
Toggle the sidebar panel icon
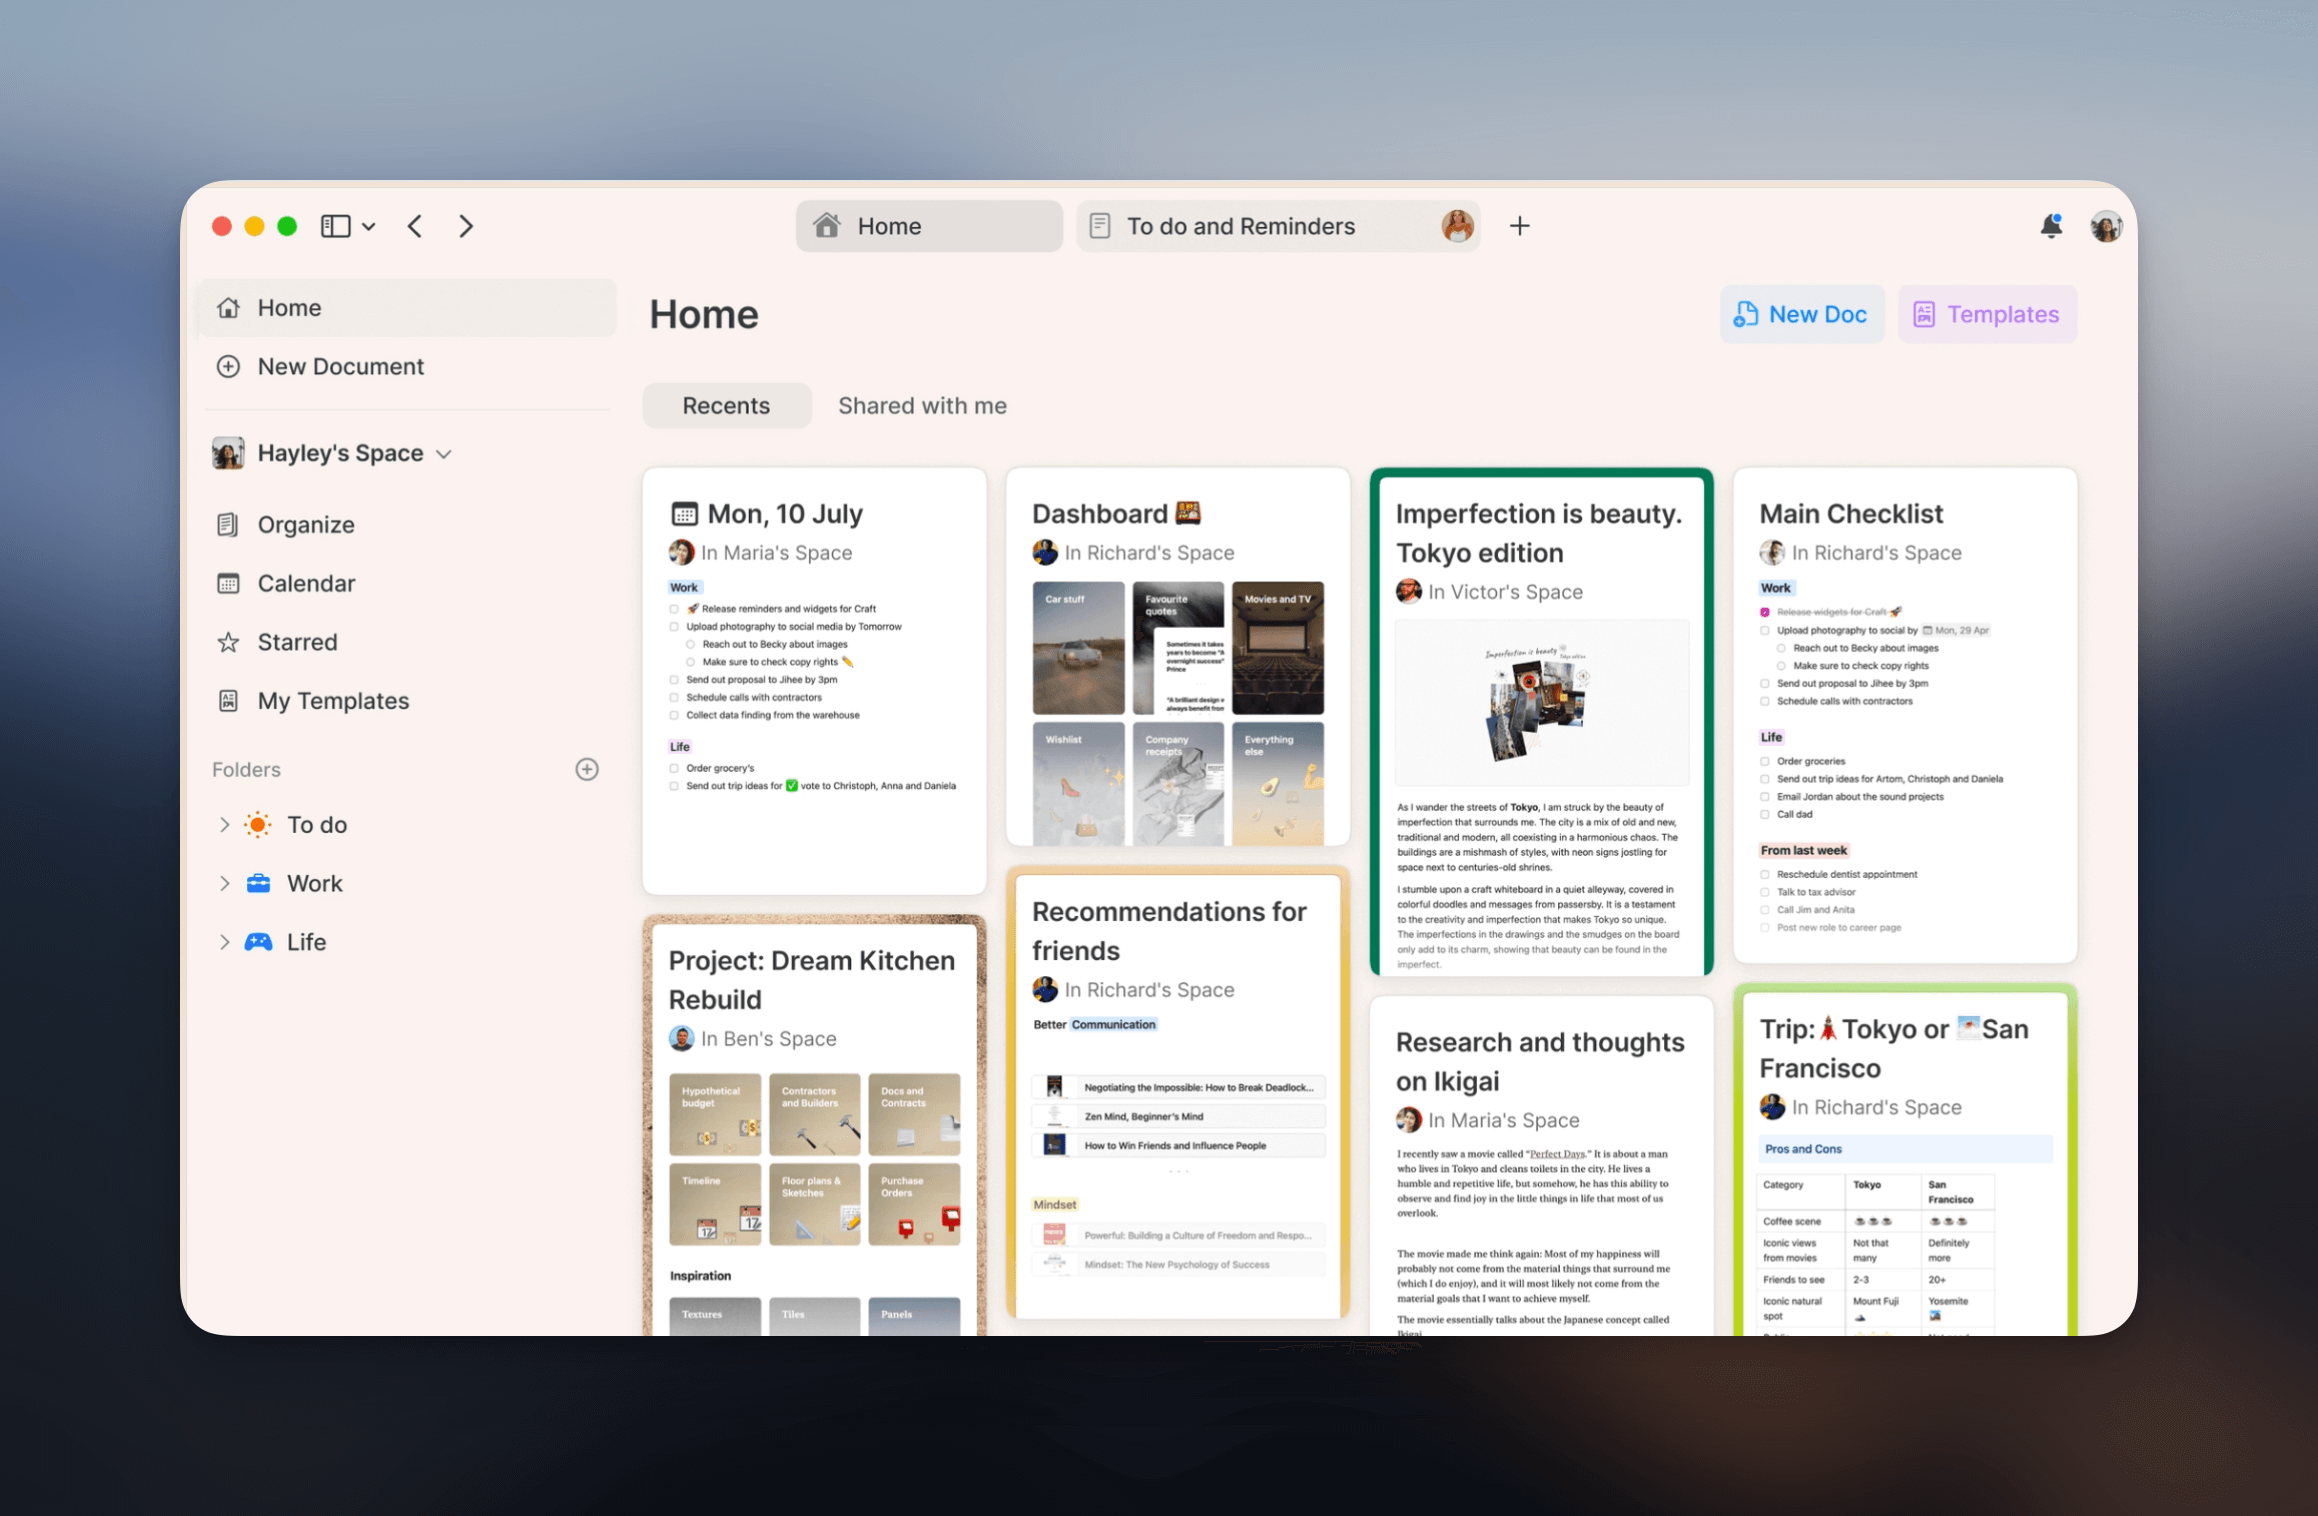coord(335,226)
